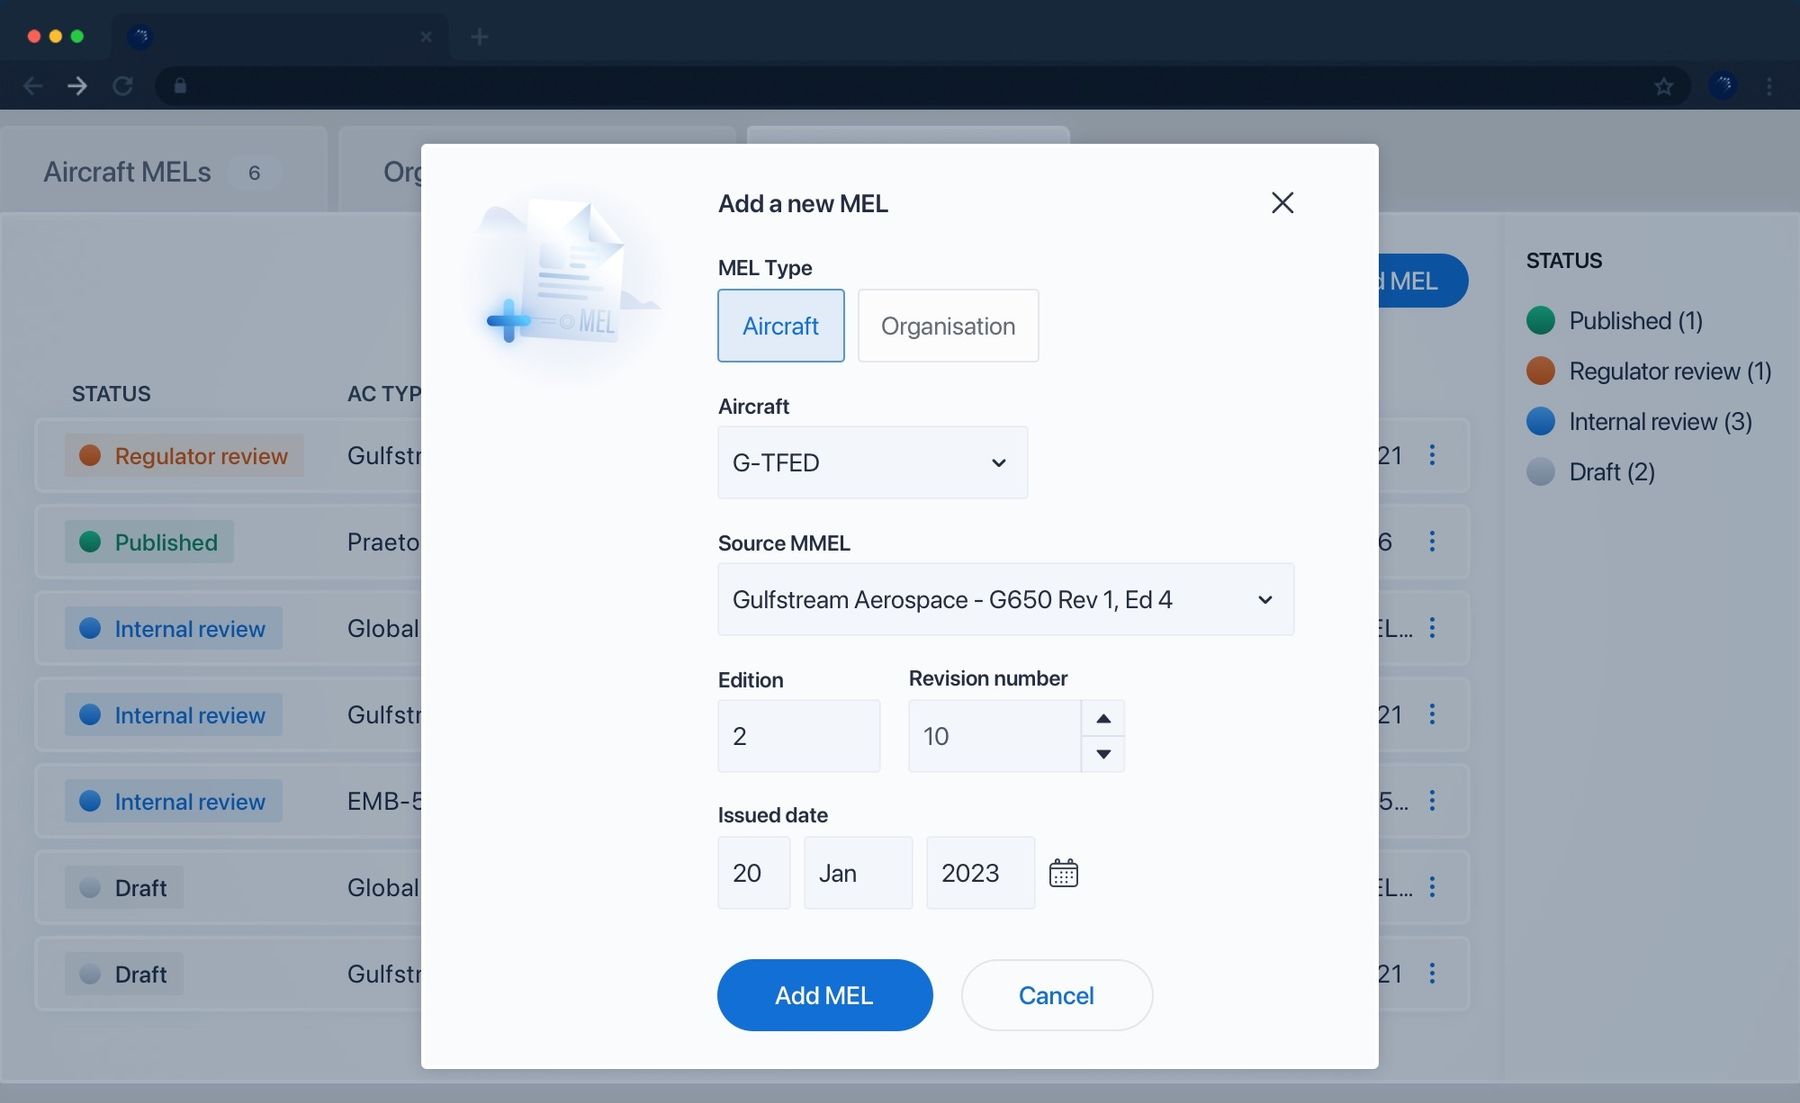Screen dimensions: 1800x1103
Task: Click the browser bookmark star icon
Action: click(1663, 87)
